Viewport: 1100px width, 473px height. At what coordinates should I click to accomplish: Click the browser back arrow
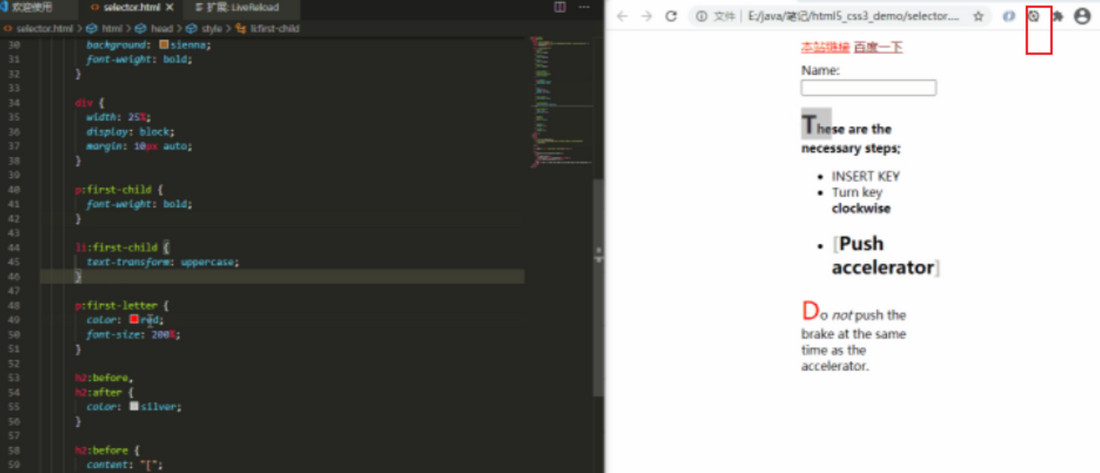click(x=622, y=16)
